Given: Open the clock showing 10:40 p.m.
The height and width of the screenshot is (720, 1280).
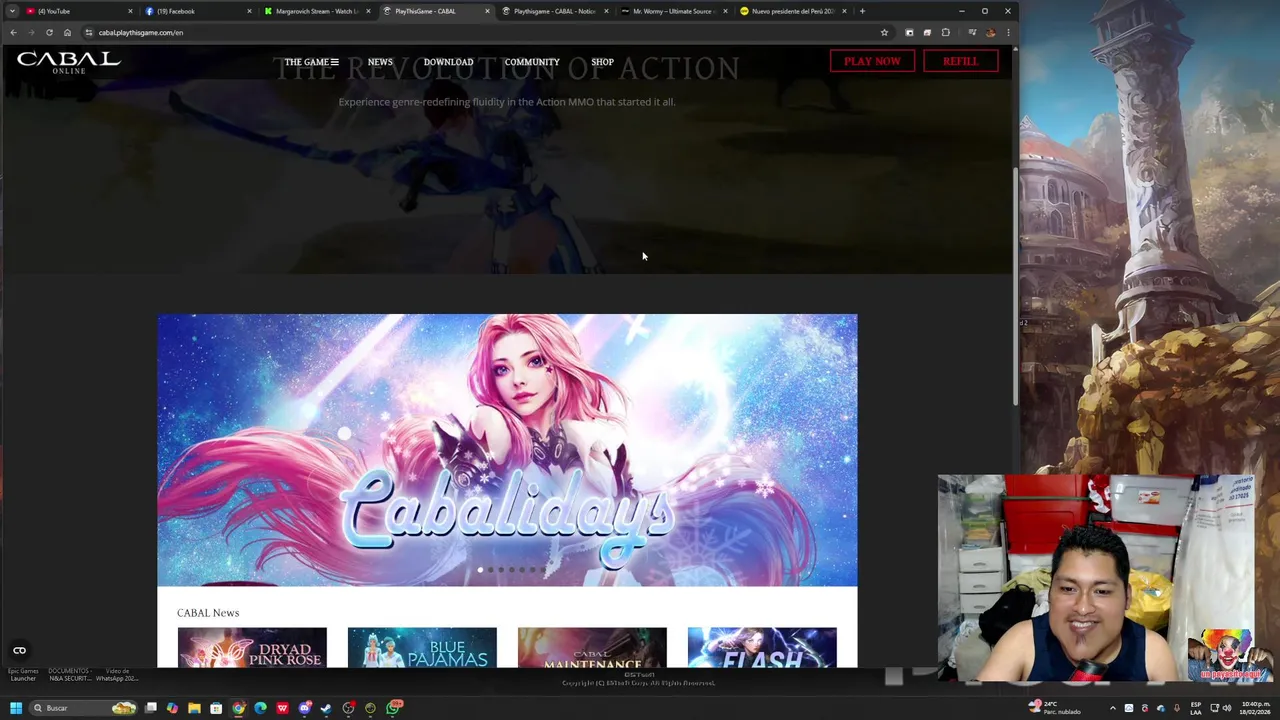Looking at the screenshot, I should (1254, 708).
